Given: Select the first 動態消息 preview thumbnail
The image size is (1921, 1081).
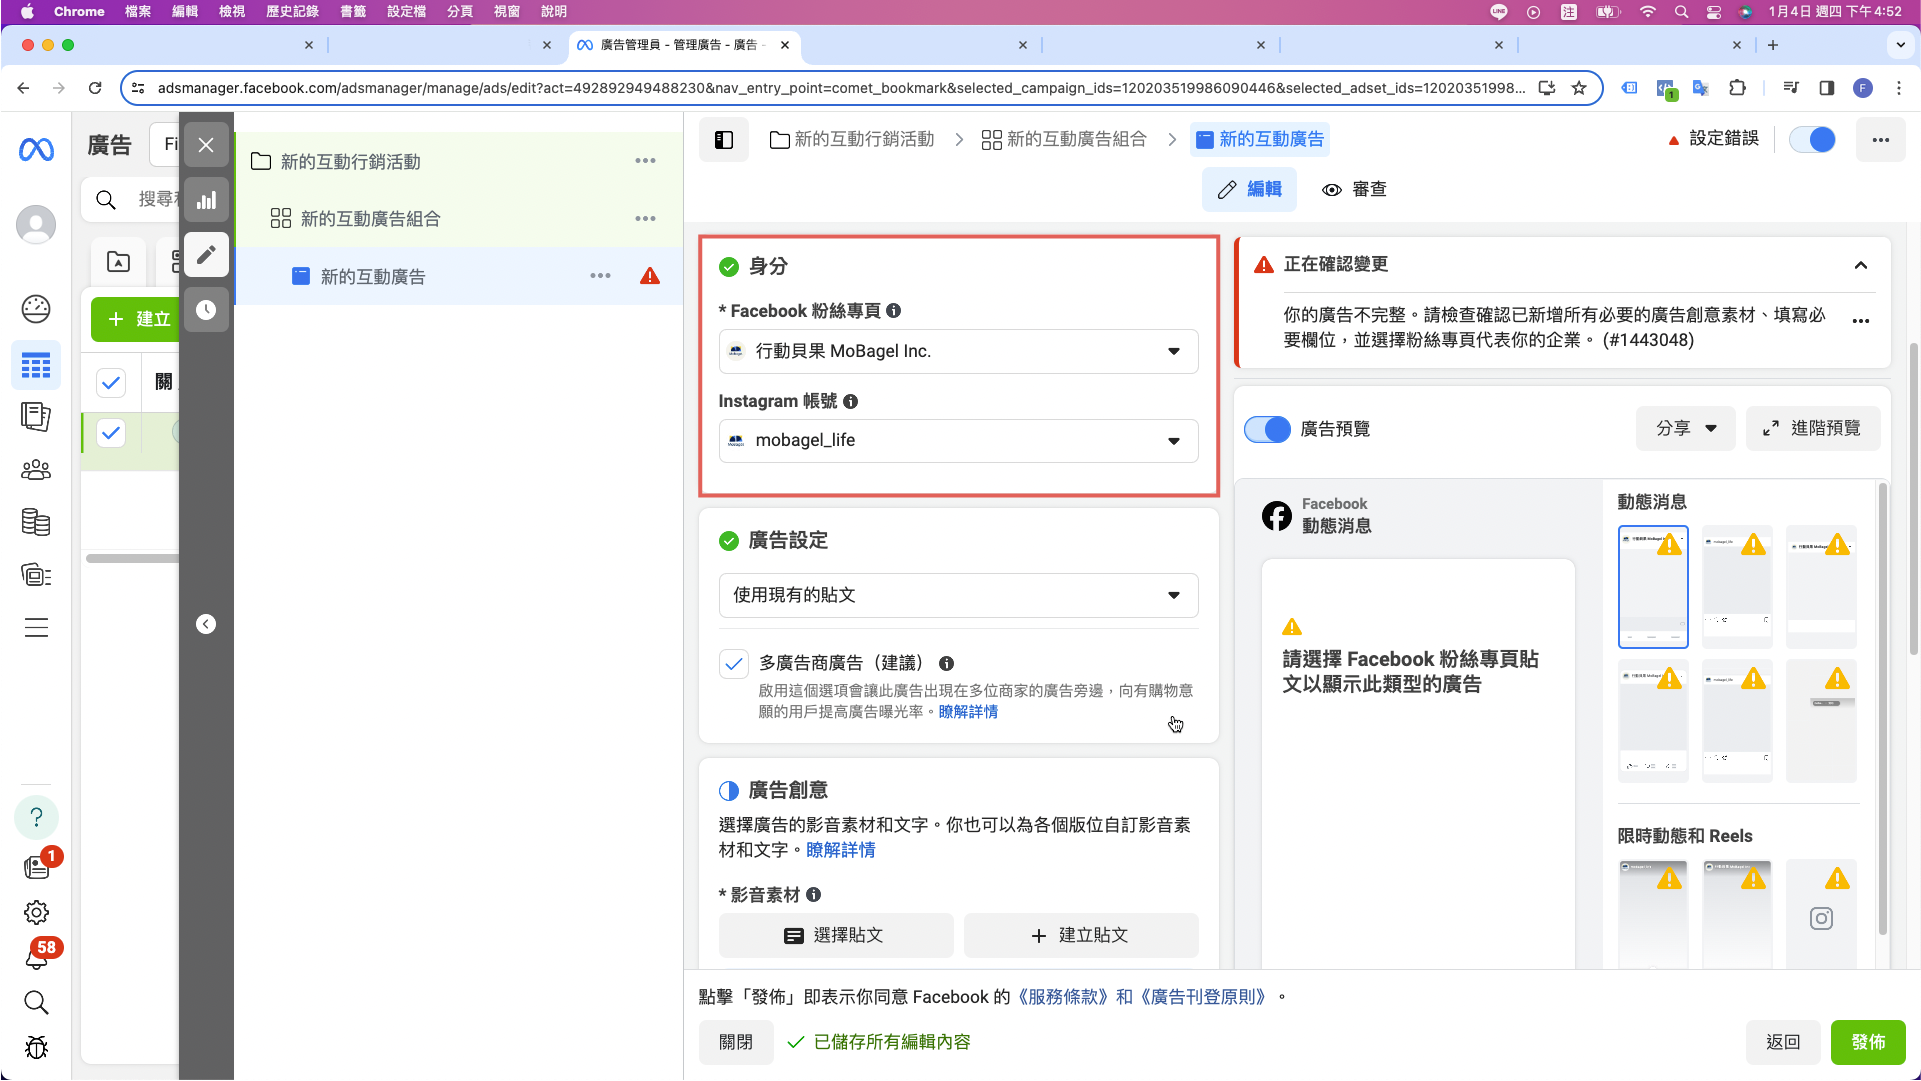Looking at the screenshot, I should pos(1653,587).
